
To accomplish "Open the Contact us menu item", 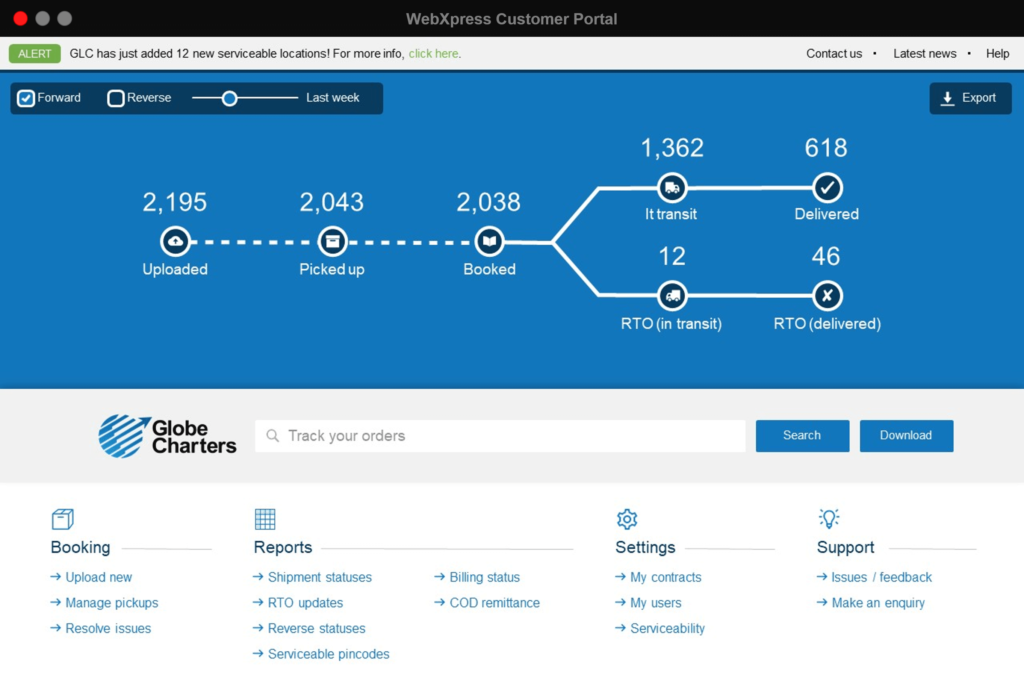I will pyautogui.click(x=834, y=54).
